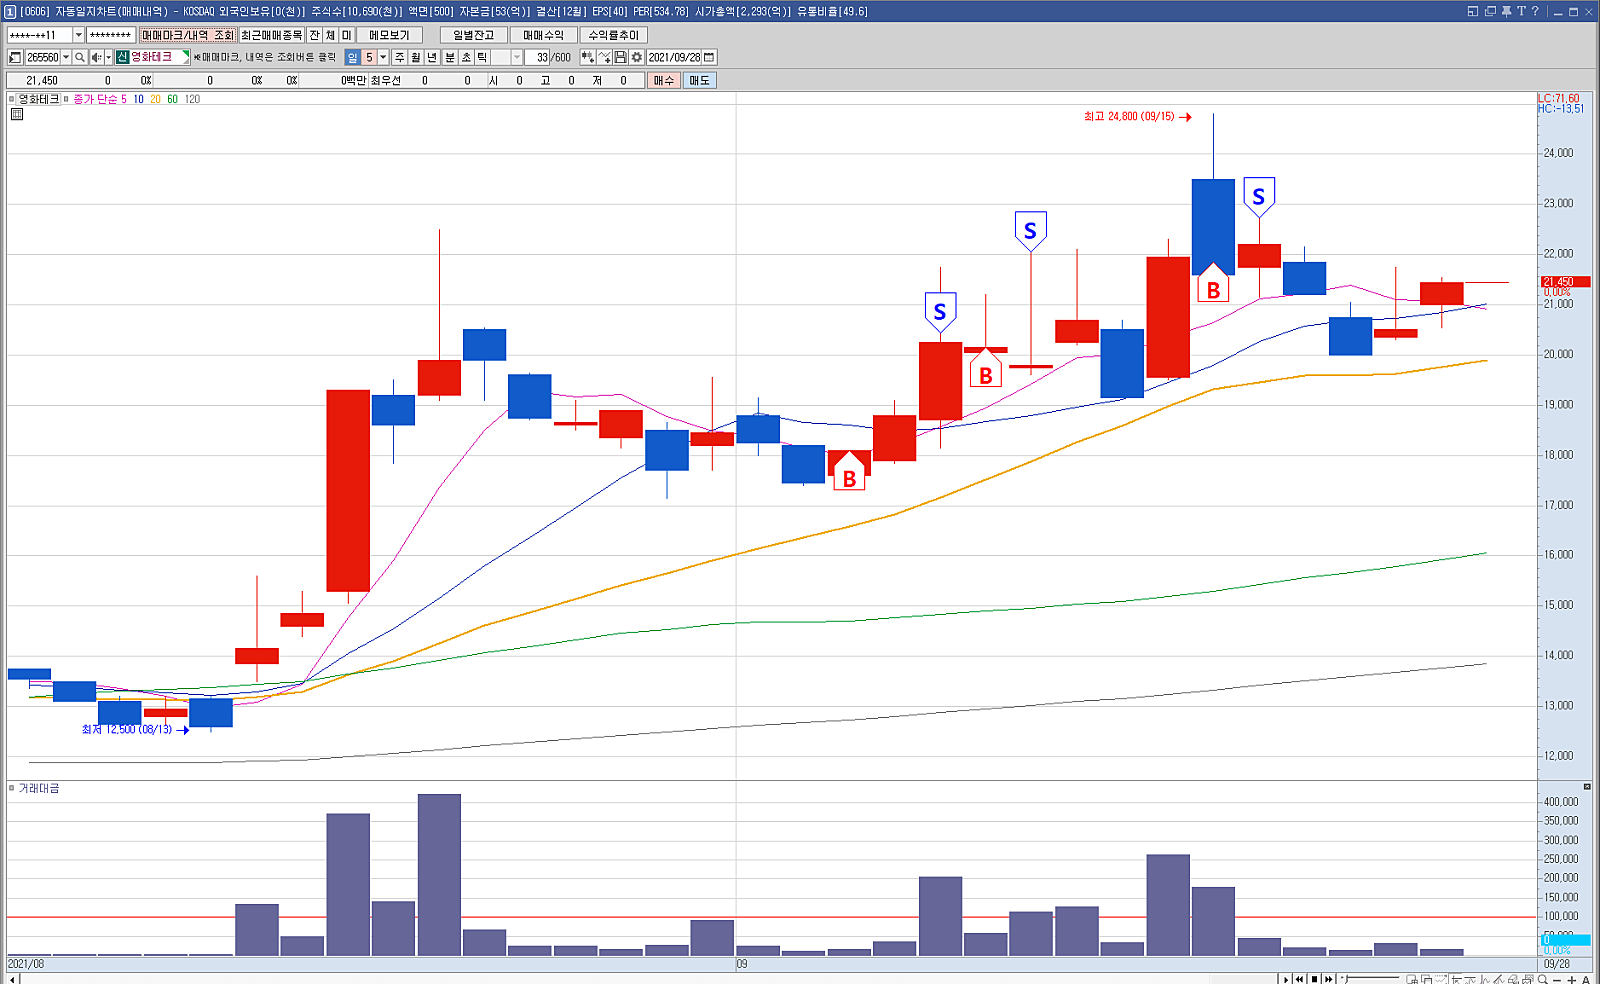
Task: Click the 최저 12,500 (08/13) low label
Action: click(x=127, y=730)
